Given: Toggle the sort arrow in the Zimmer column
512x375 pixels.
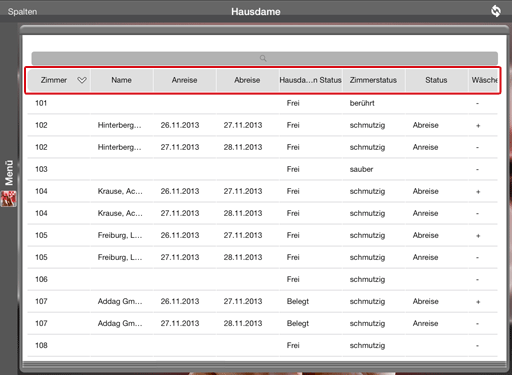Looking at the screenshot, I should tap(82, 80).
